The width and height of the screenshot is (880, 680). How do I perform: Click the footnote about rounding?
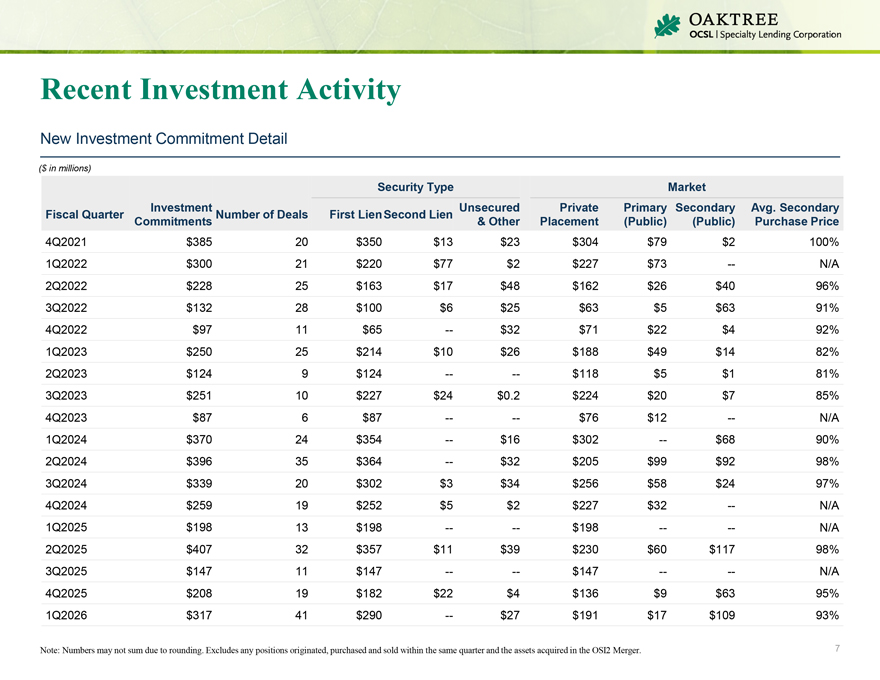tap(340, 651)
